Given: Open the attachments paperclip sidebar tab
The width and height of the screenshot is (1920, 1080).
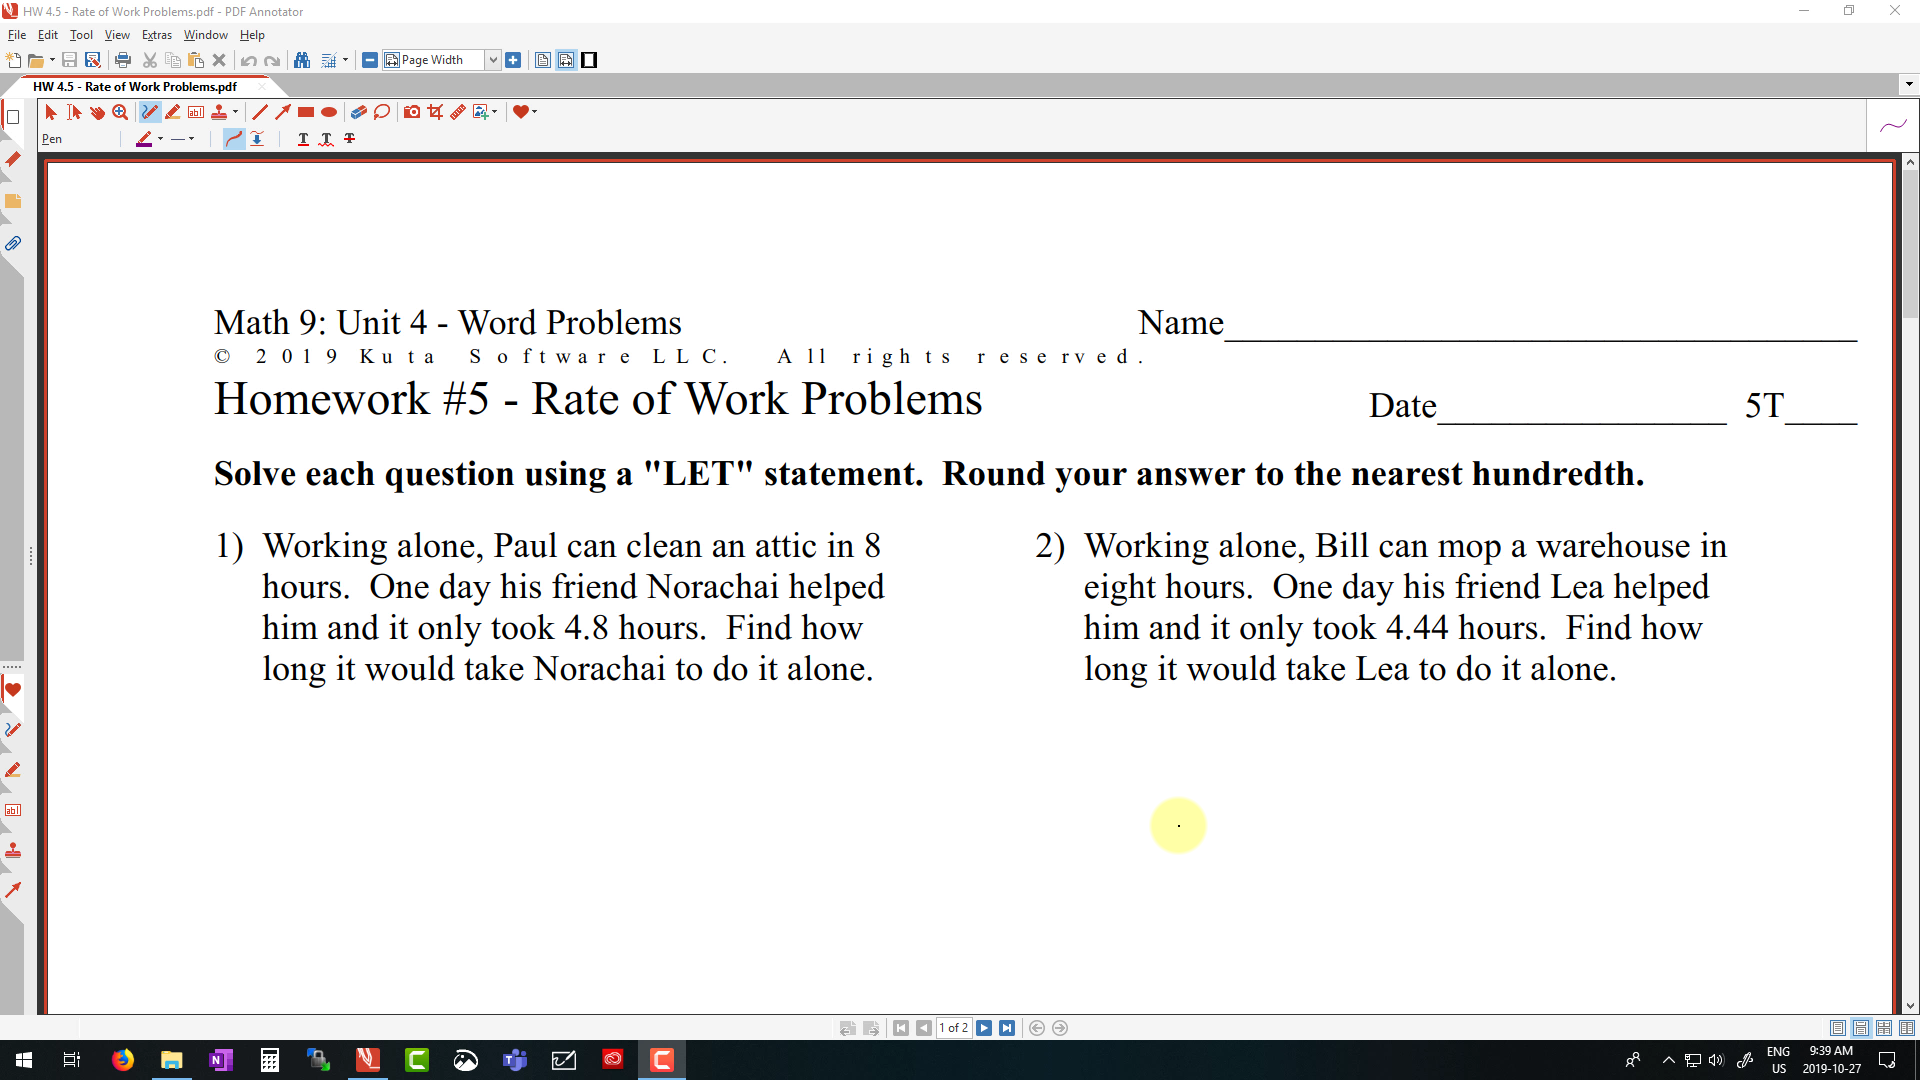Looking at the screenshot, I should [13, 243].
